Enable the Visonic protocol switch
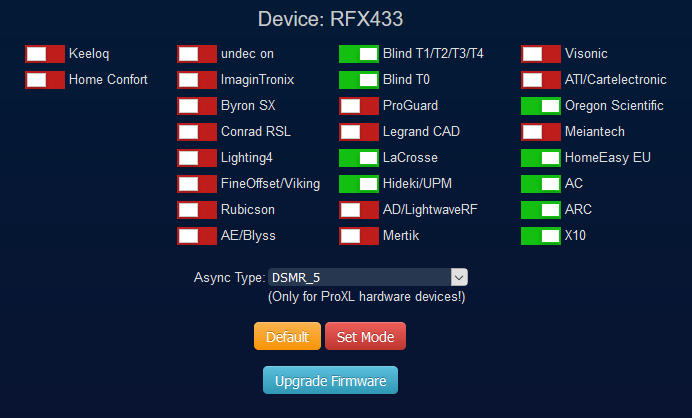 click(541, 54)
